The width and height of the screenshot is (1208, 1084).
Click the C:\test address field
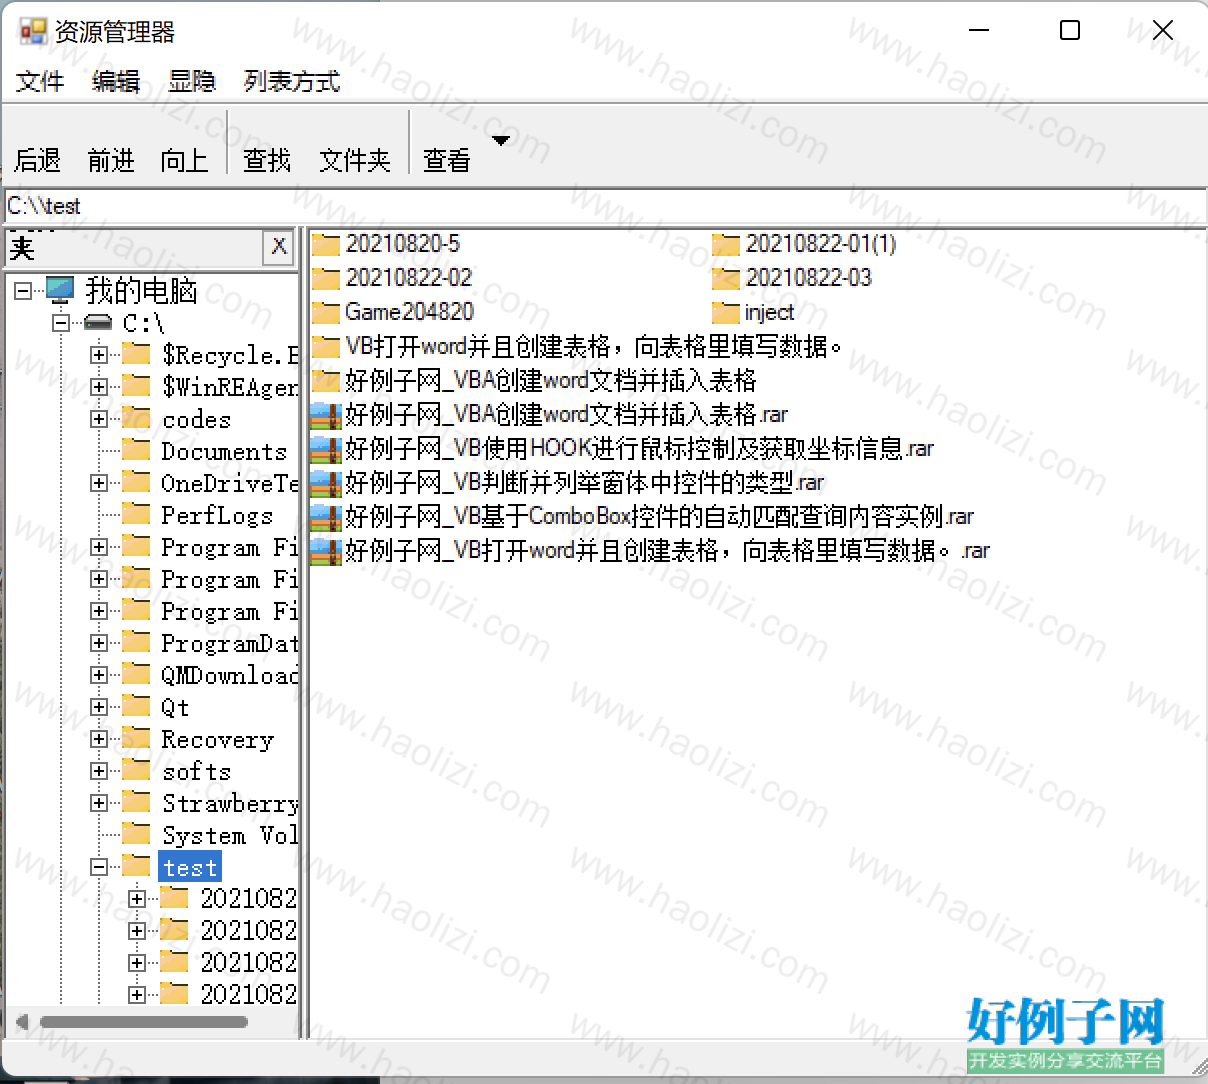pyautogui.click(x=604, y=206)
